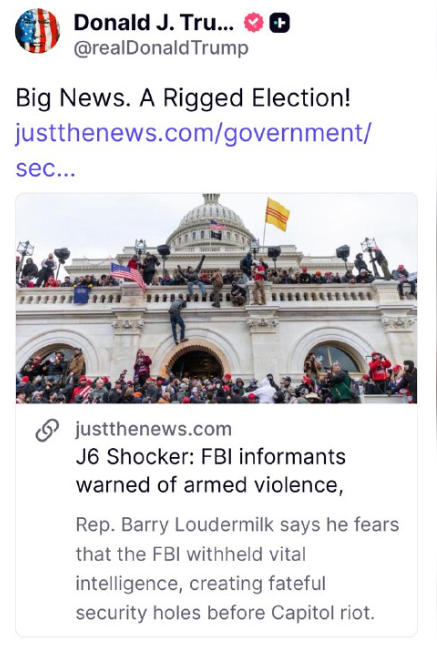
Task: Click the Capitol dome in the preview image
Action: coord(211,221)
